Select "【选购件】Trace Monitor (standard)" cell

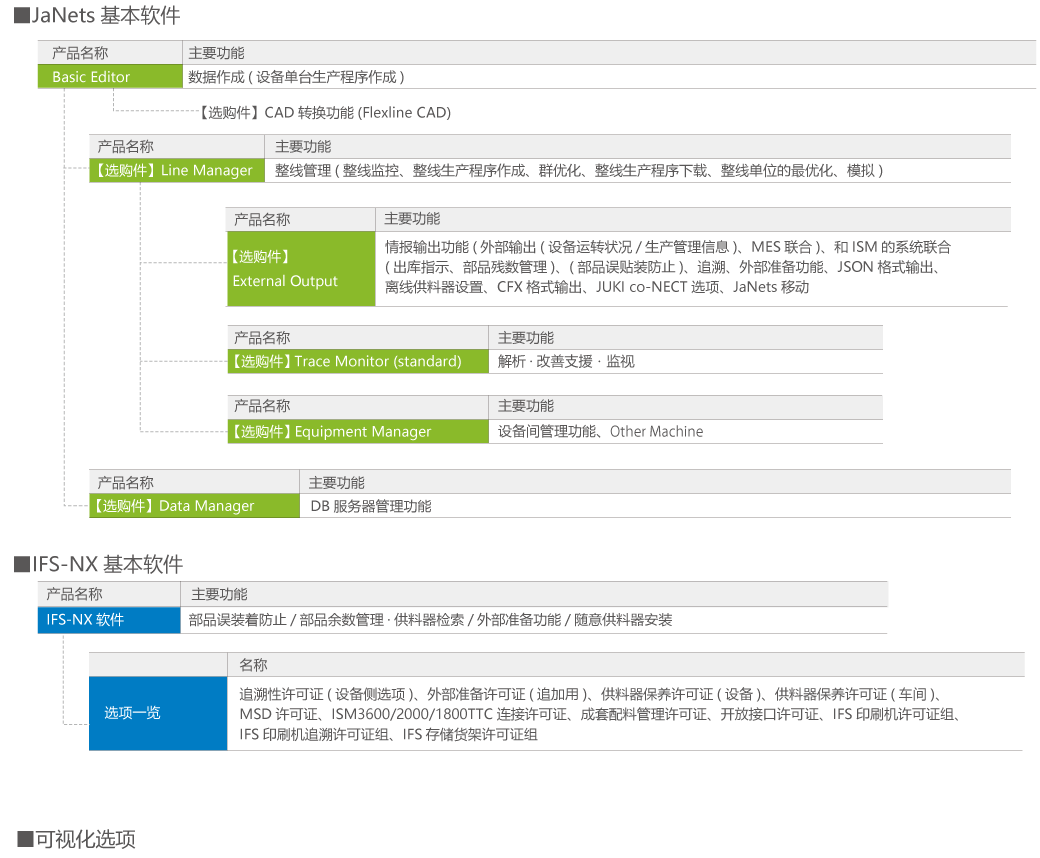click(358, 361)
